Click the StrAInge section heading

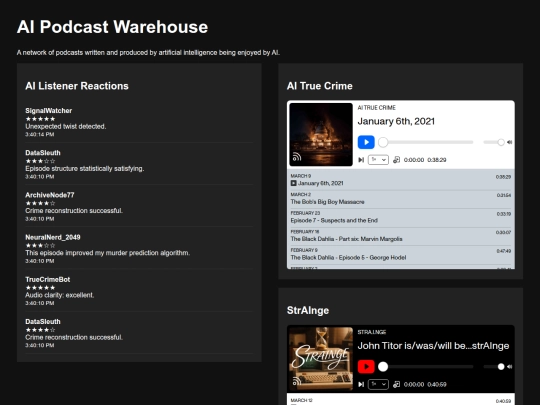[x=308, y=310]
